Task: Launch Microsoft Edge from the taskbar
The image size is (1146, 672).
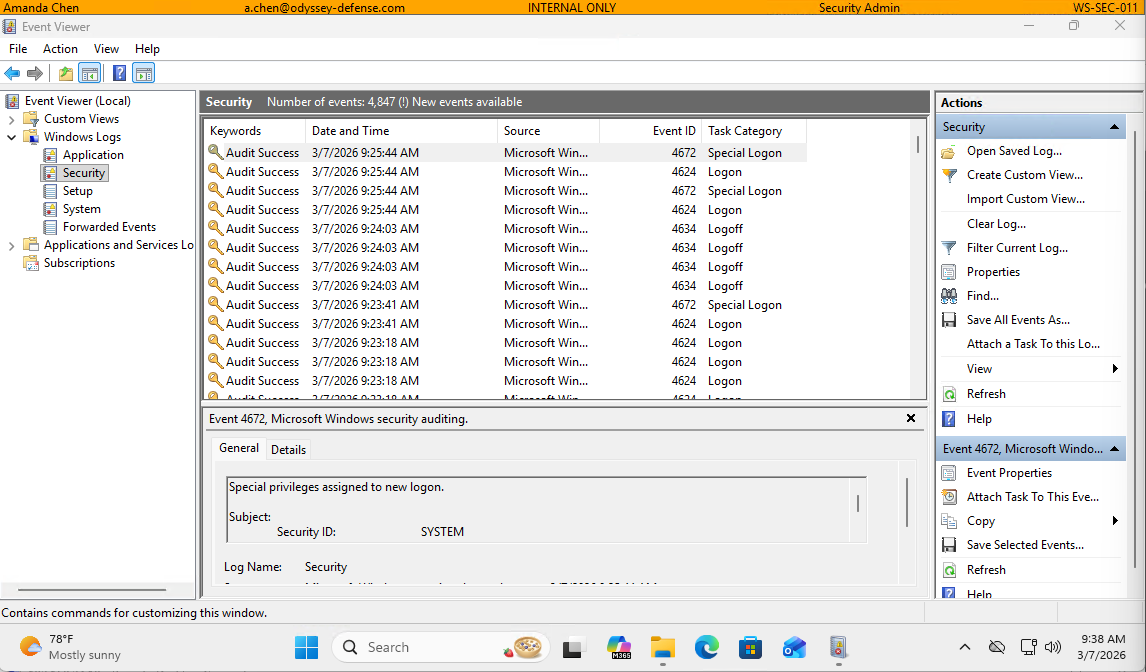Action: click(x=707, y=647)
